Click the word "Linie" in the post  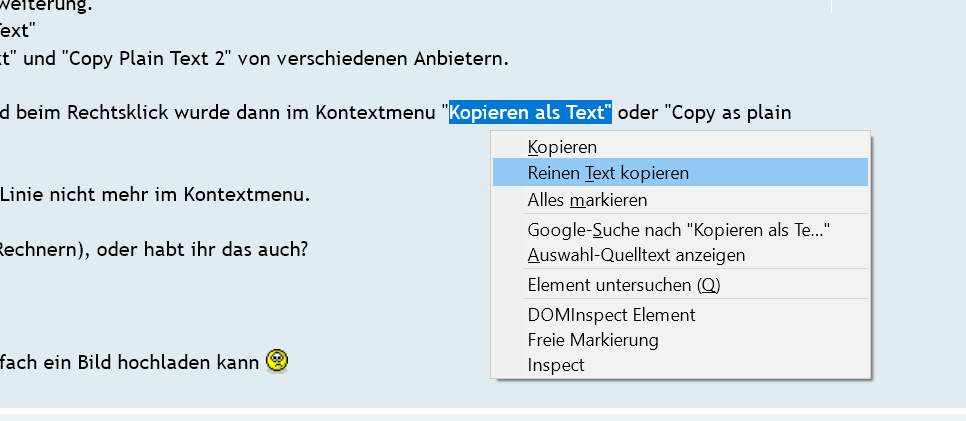pyautogui.click(x=24, y=194)
